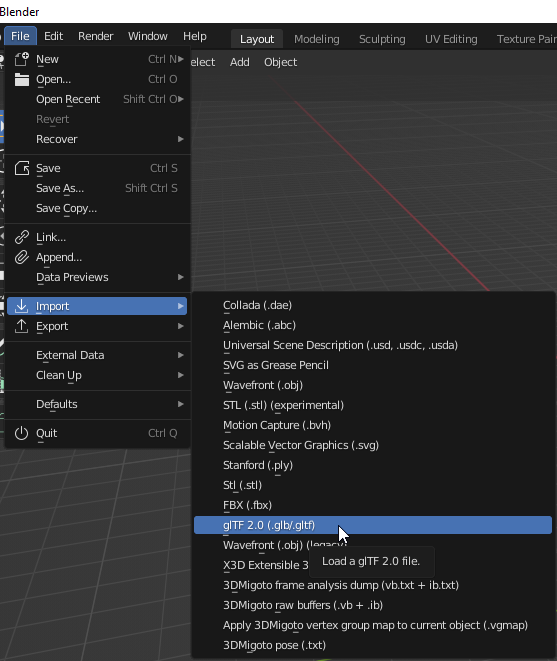This screenshot has height=661, width=557.
Task: Click the Save disk icon
Action: coord(22,168)
